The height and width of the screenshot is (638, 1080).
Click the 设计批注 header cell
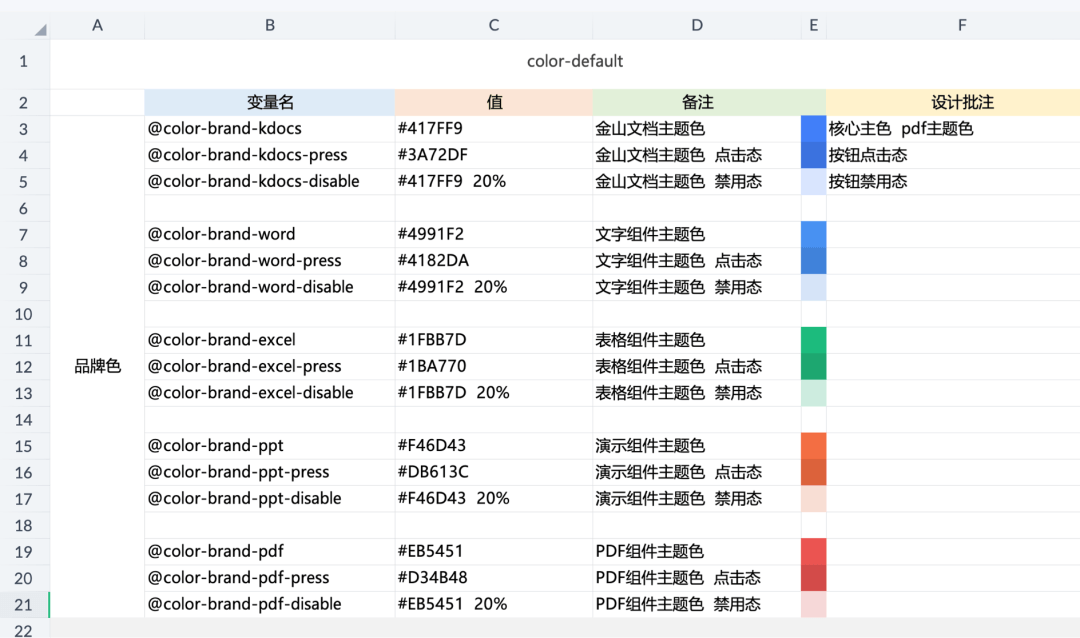point(962,102)
